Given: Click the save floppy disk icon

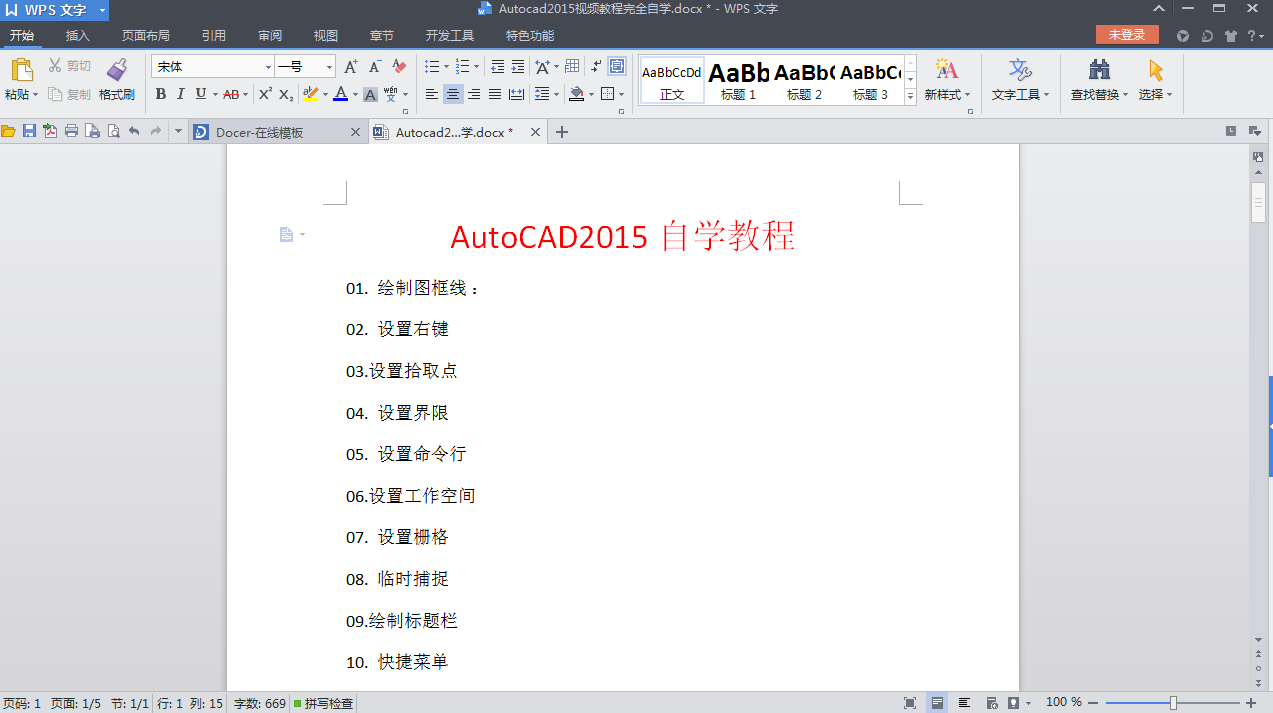Looking at the screenshot, I should click(x=29, y=131).
